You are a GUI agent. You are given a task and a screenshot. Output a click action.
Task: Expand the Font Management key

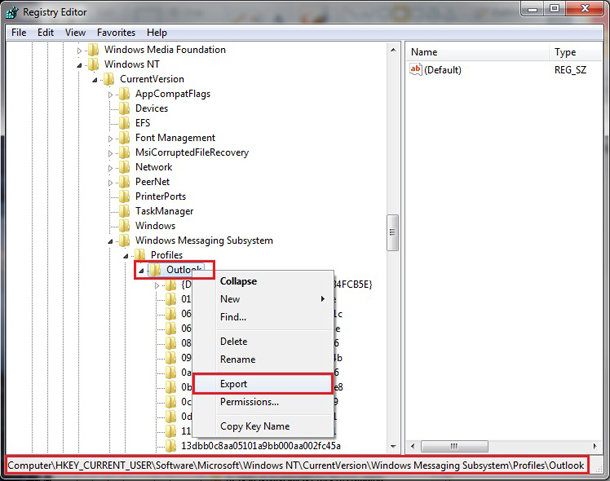[110, 139]
